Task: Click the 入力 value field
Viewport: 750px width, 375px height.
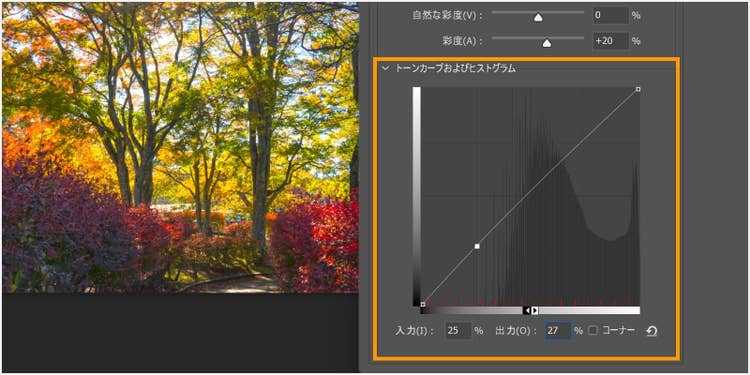Action: click(459, 331)
